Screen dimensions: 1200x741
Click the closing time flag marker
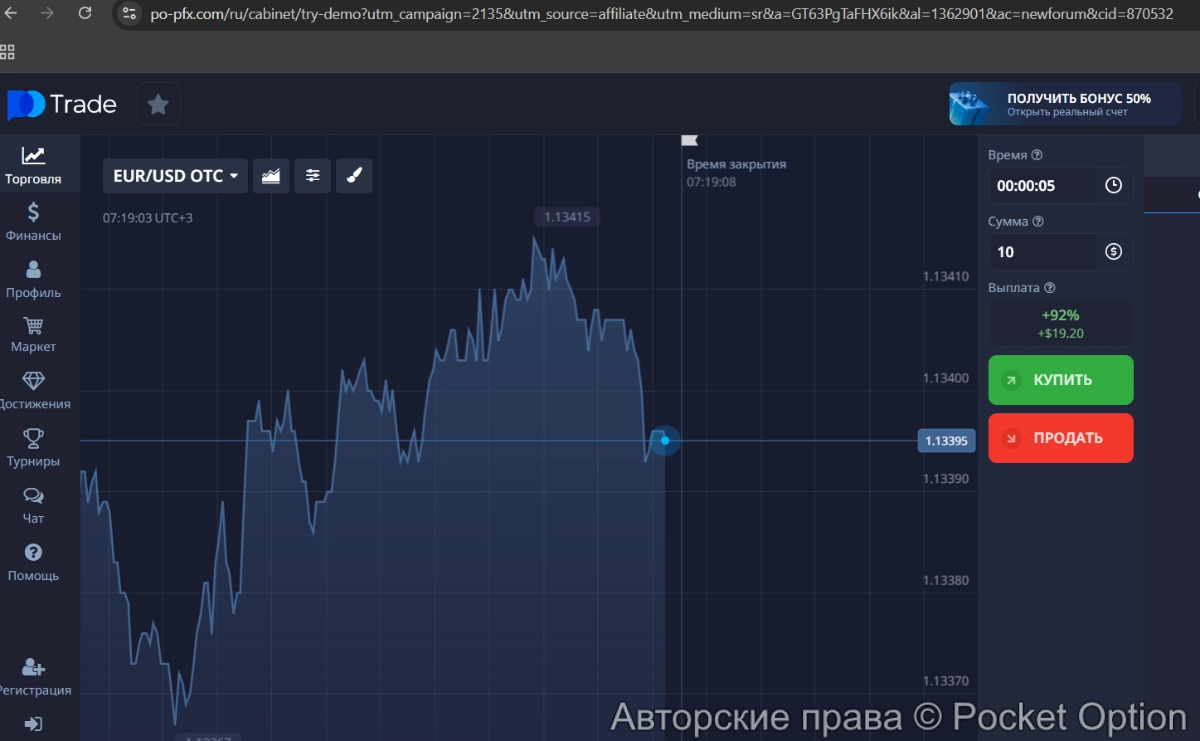pyautogui.click(x=689, y=140)
